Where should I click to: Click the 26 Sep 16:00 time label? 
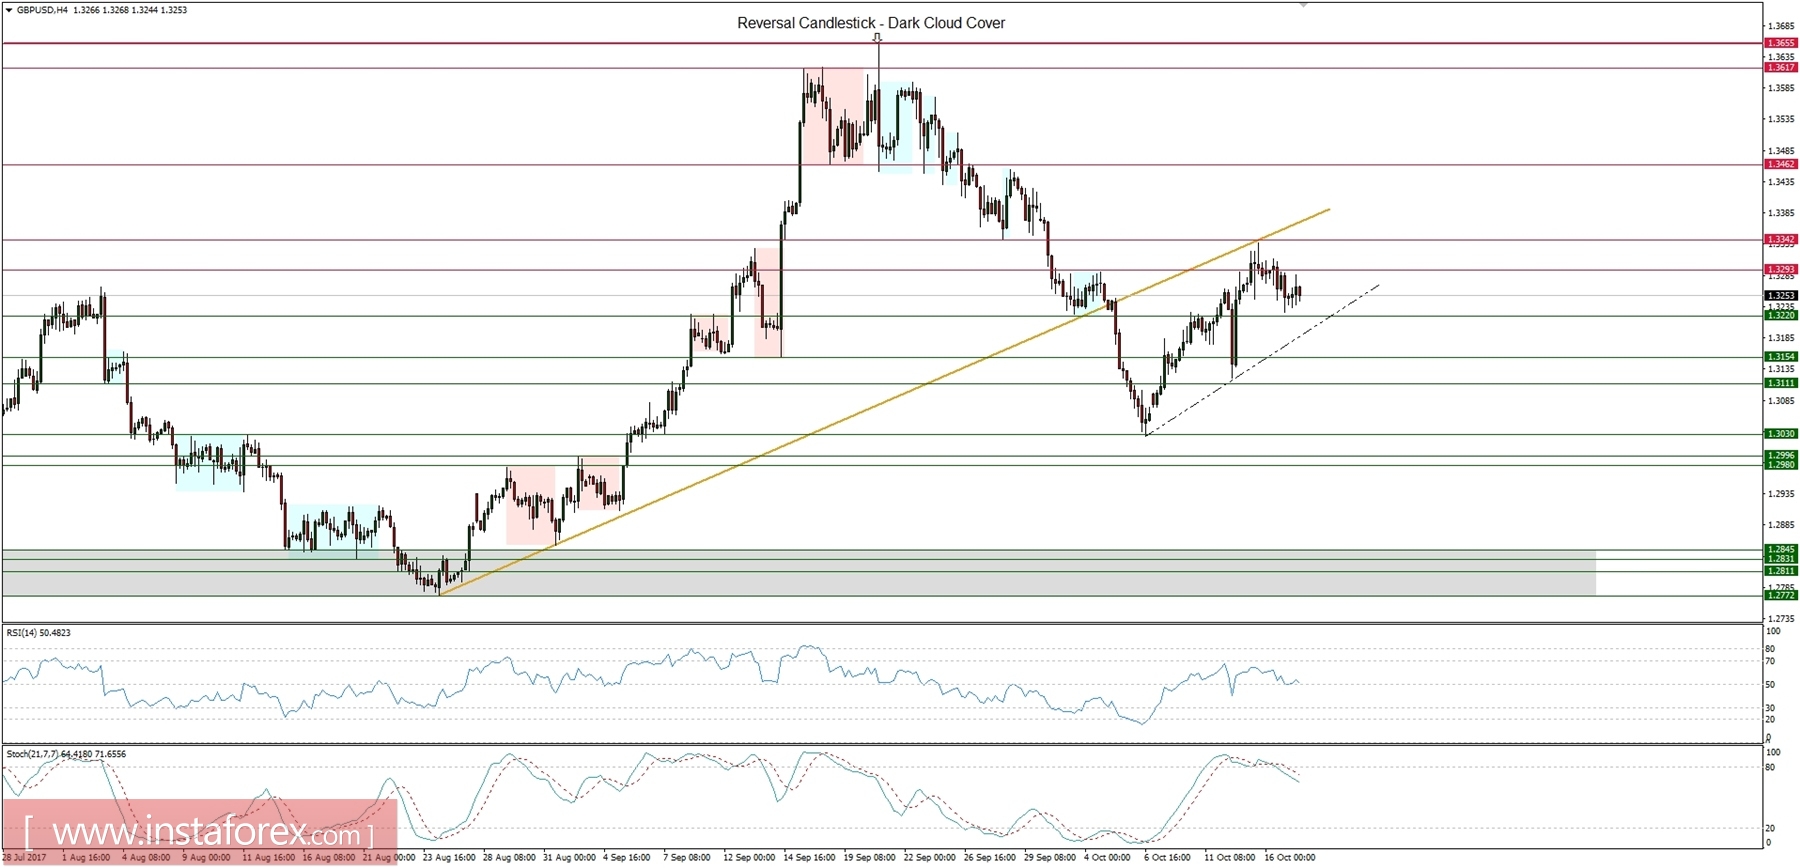pyautogui.click(x=989, y=857)
